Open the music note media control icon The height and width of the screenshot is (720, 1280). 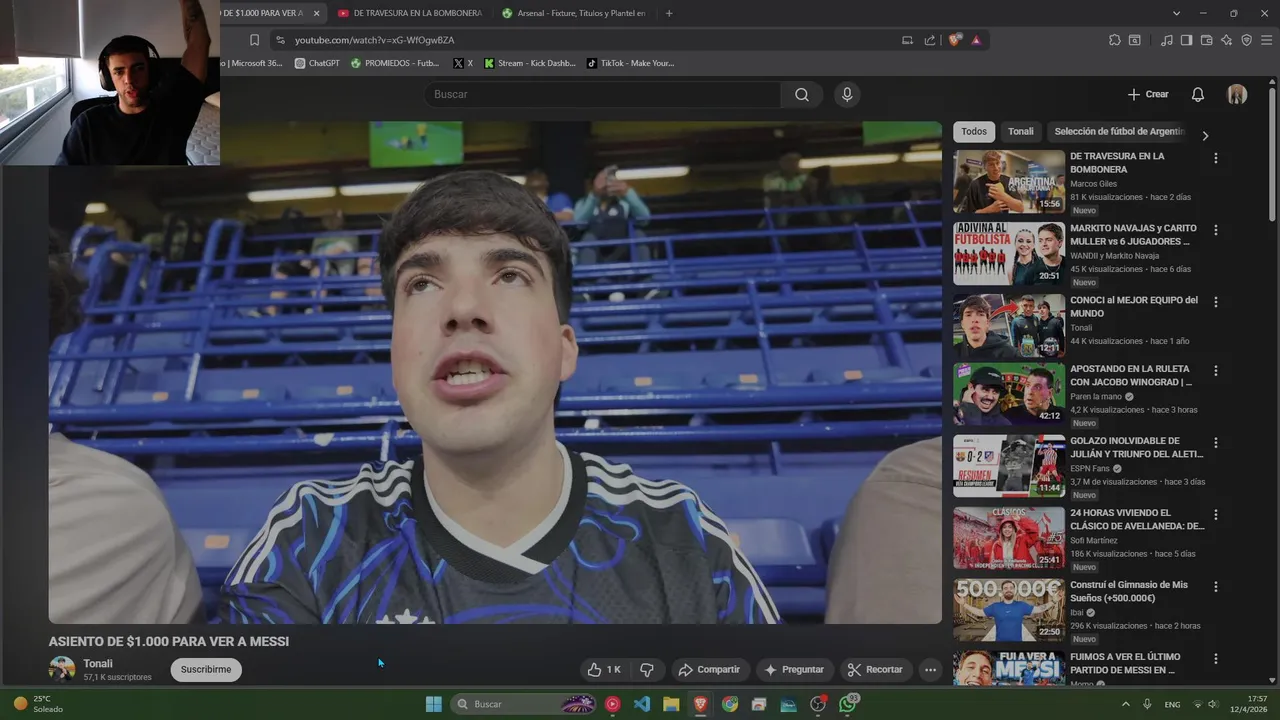click(1166, 40)
